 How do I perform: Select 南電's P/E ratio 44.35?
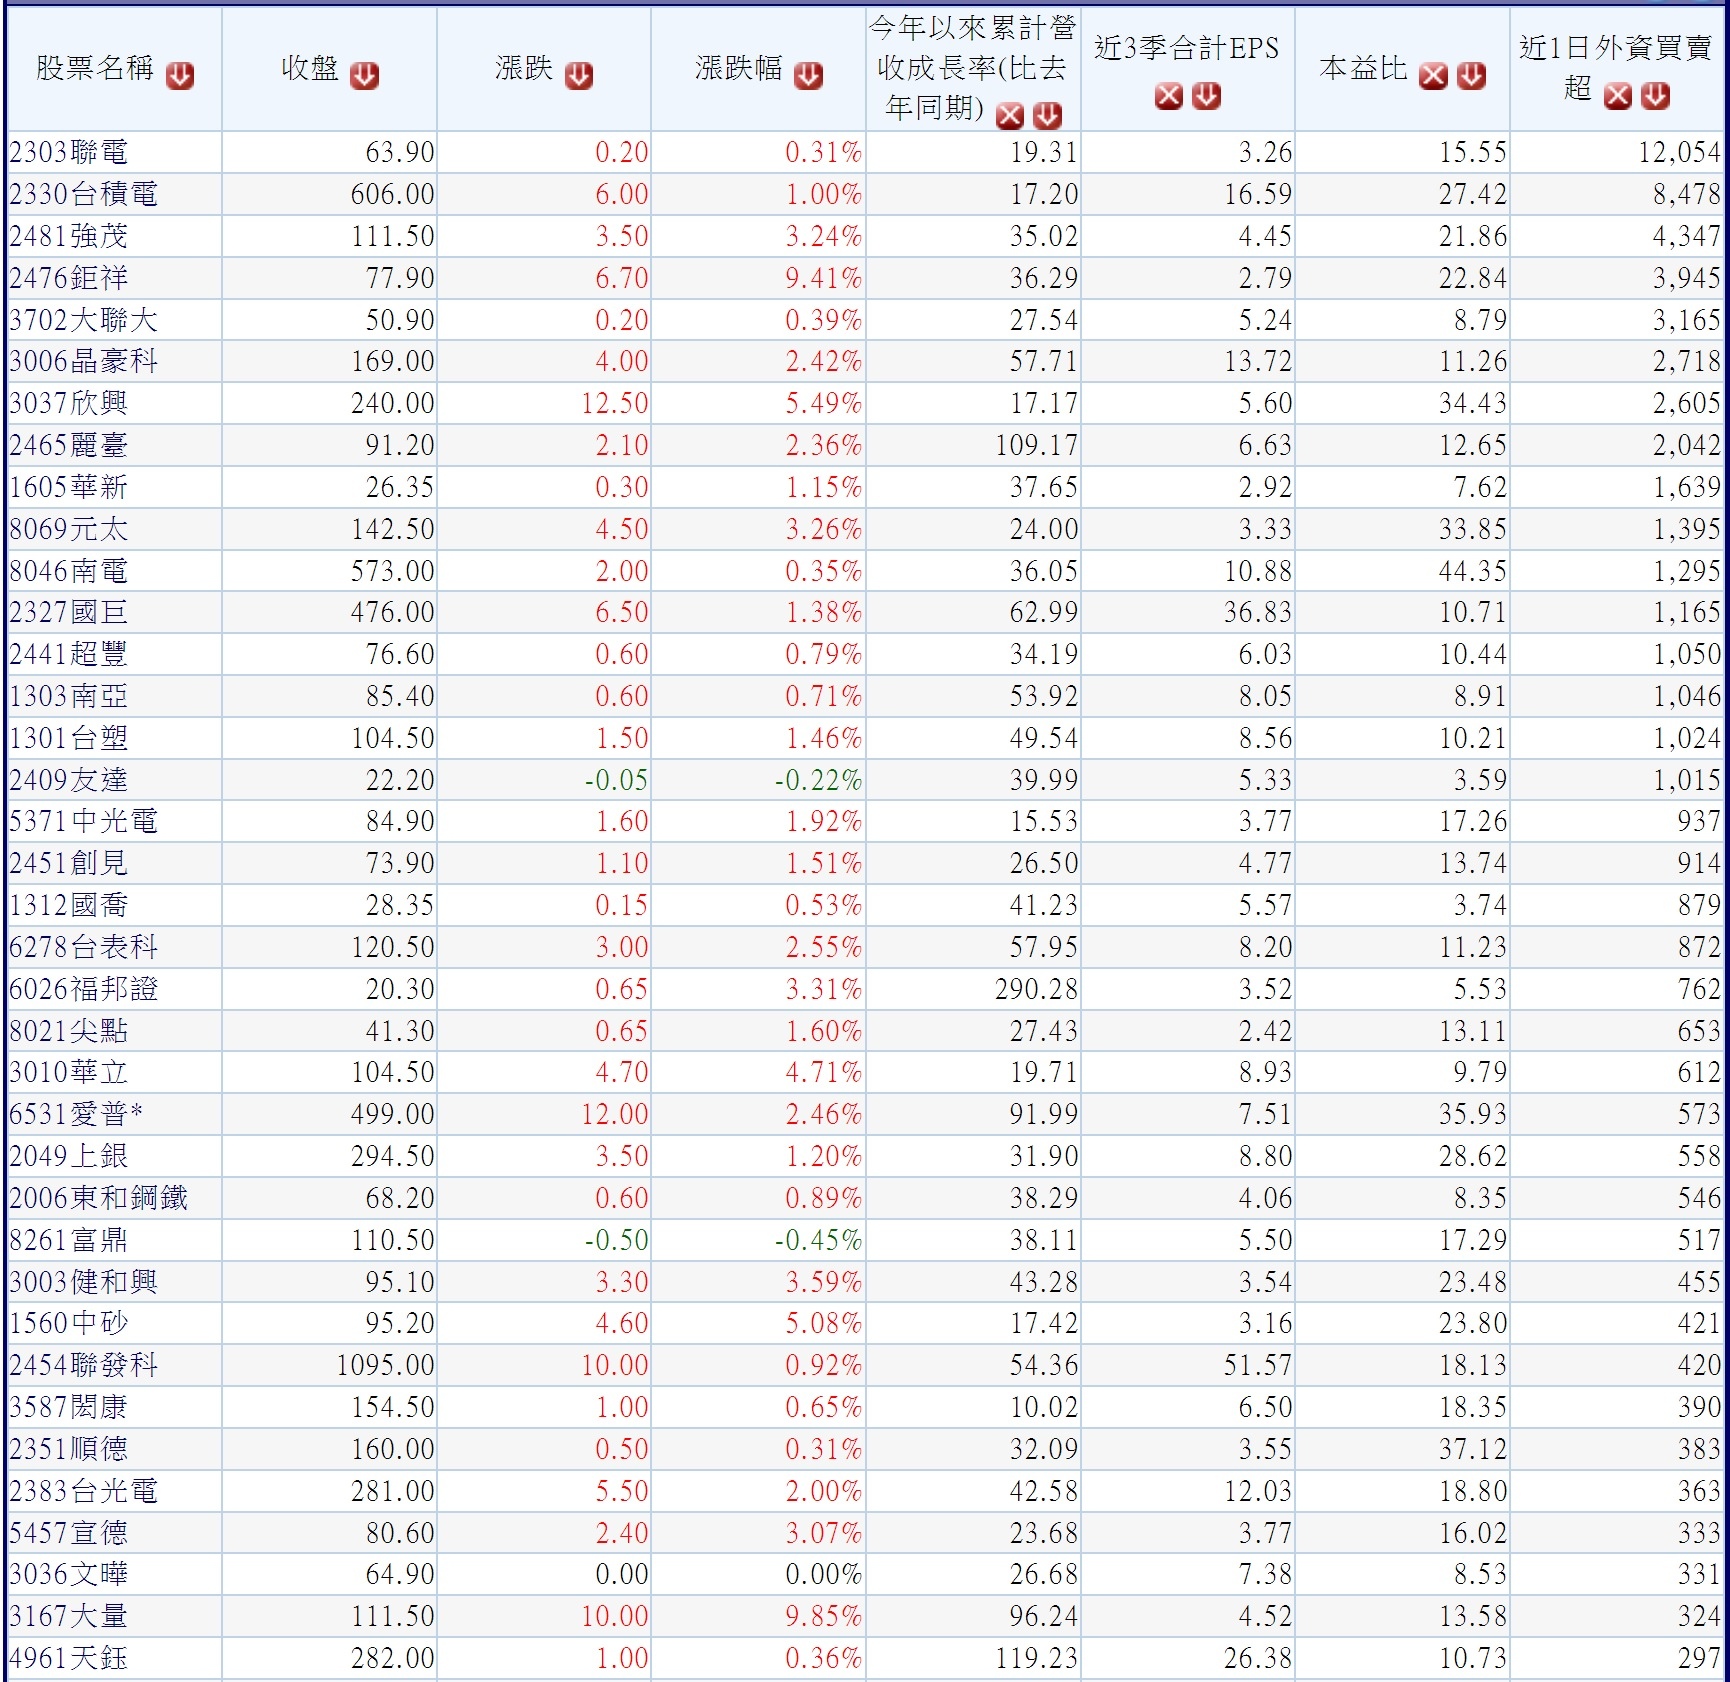pyautogui.click(x=1472, y=571)
